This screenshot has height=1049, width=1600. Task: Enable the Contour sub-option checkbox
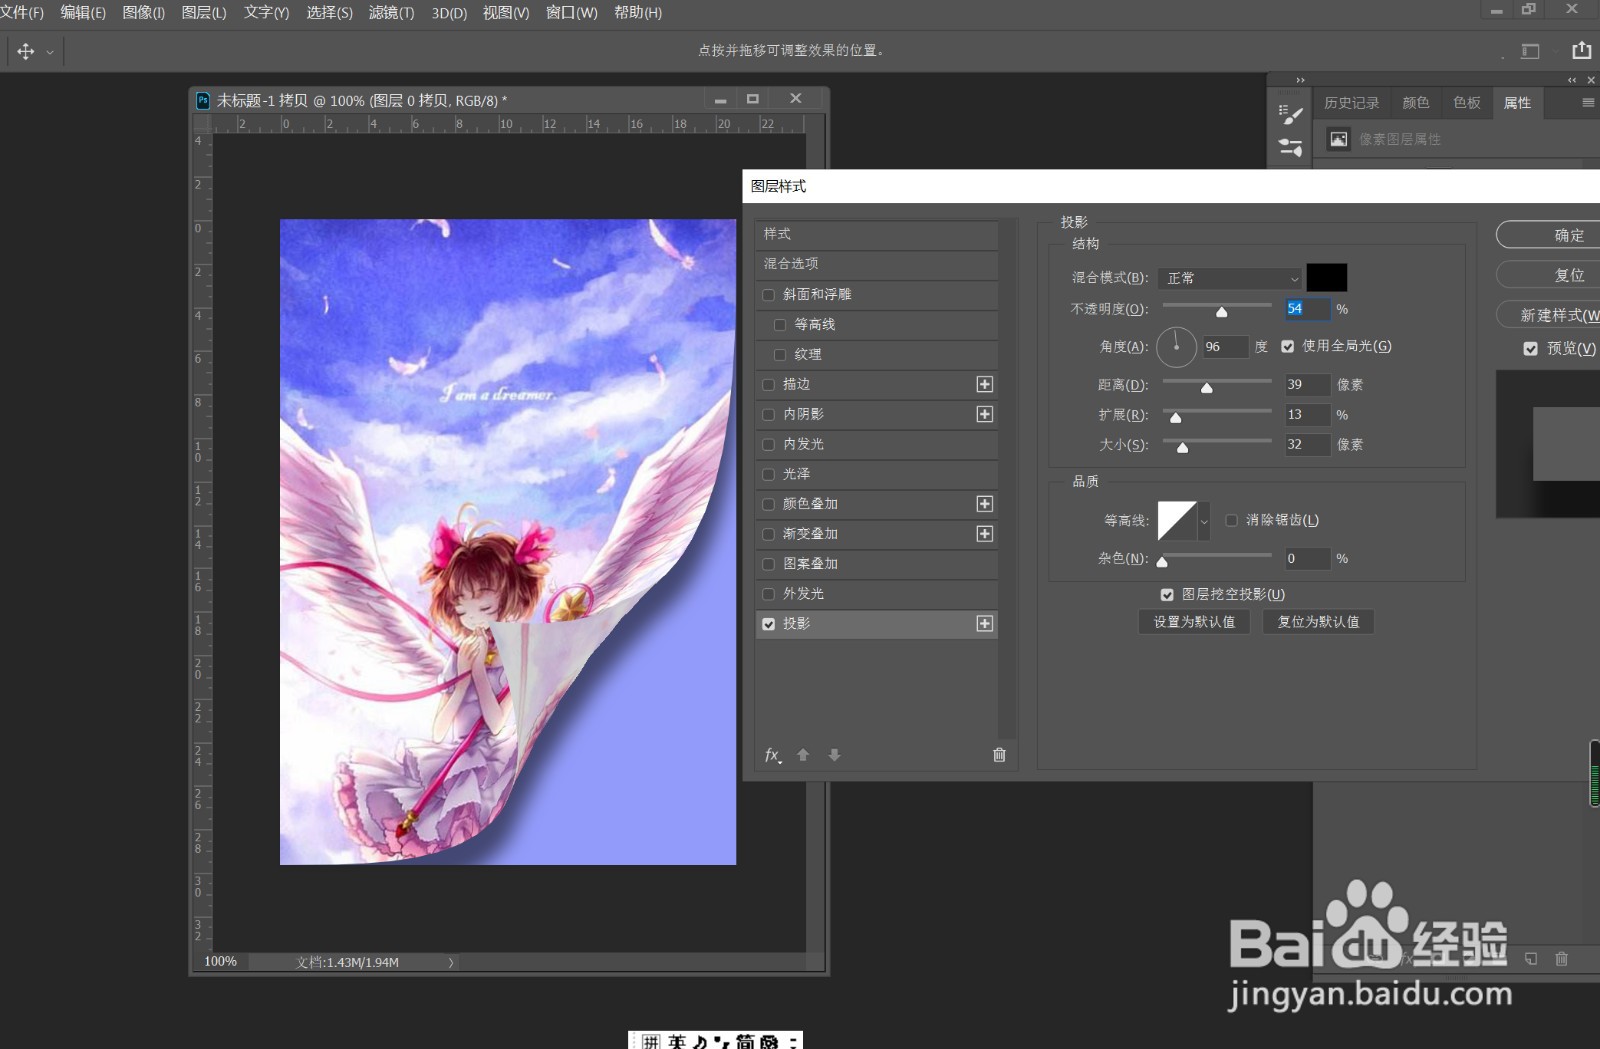click(x=780, y=325)
